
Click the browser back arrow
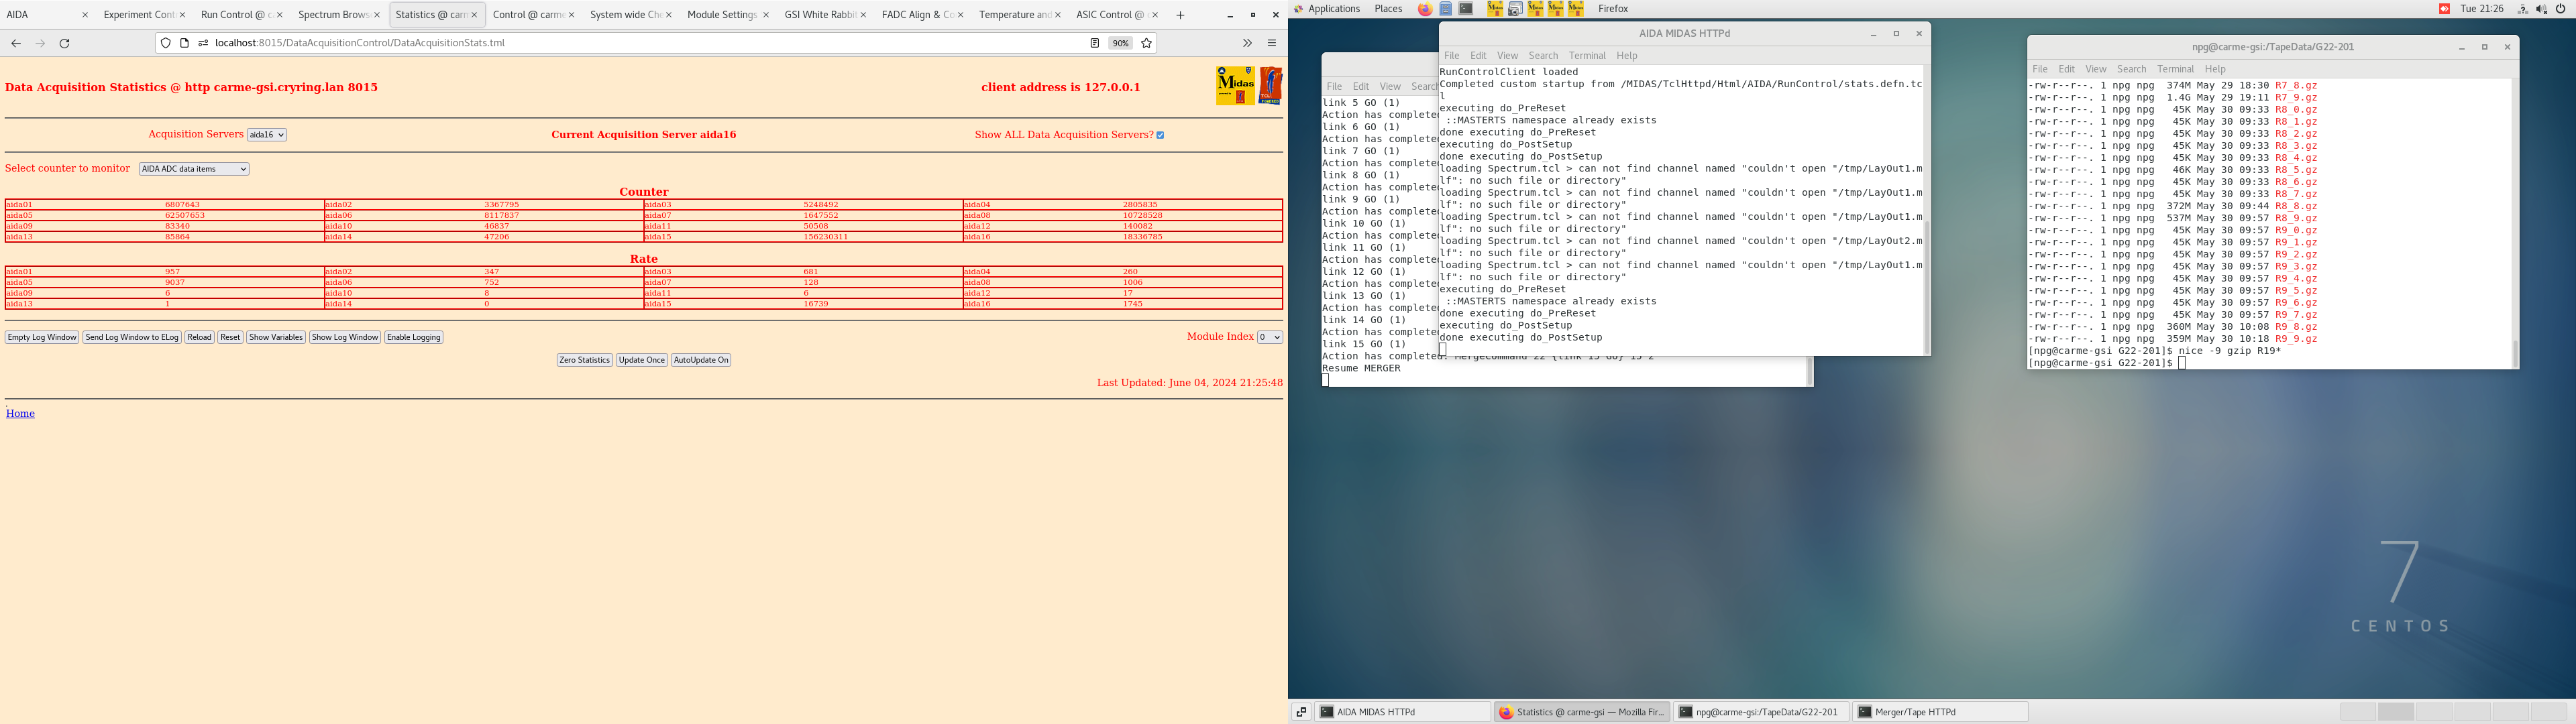16,43
